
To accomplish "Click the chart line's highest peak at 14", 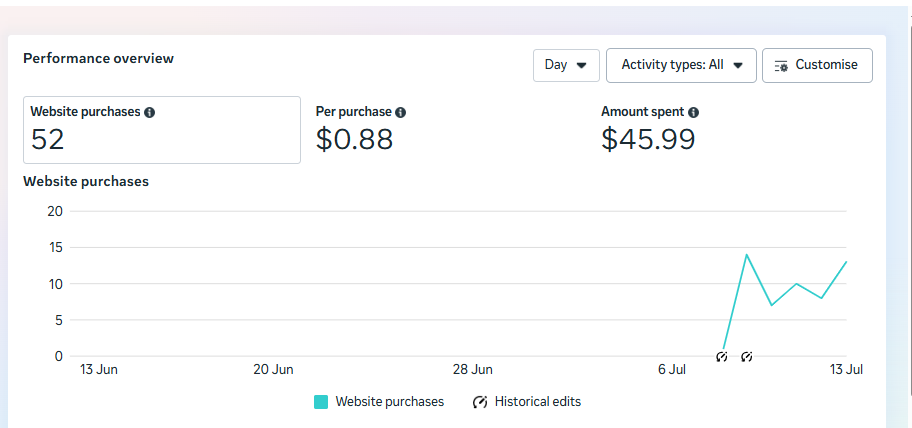I will tap(746, 254).
